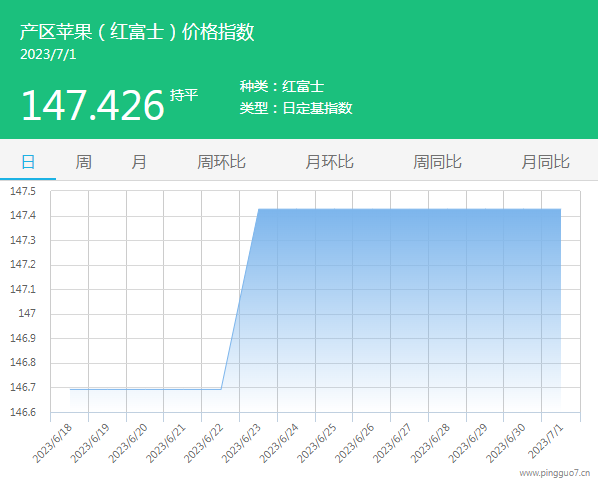Click the 持平 status indicator

tap(184, 95)
